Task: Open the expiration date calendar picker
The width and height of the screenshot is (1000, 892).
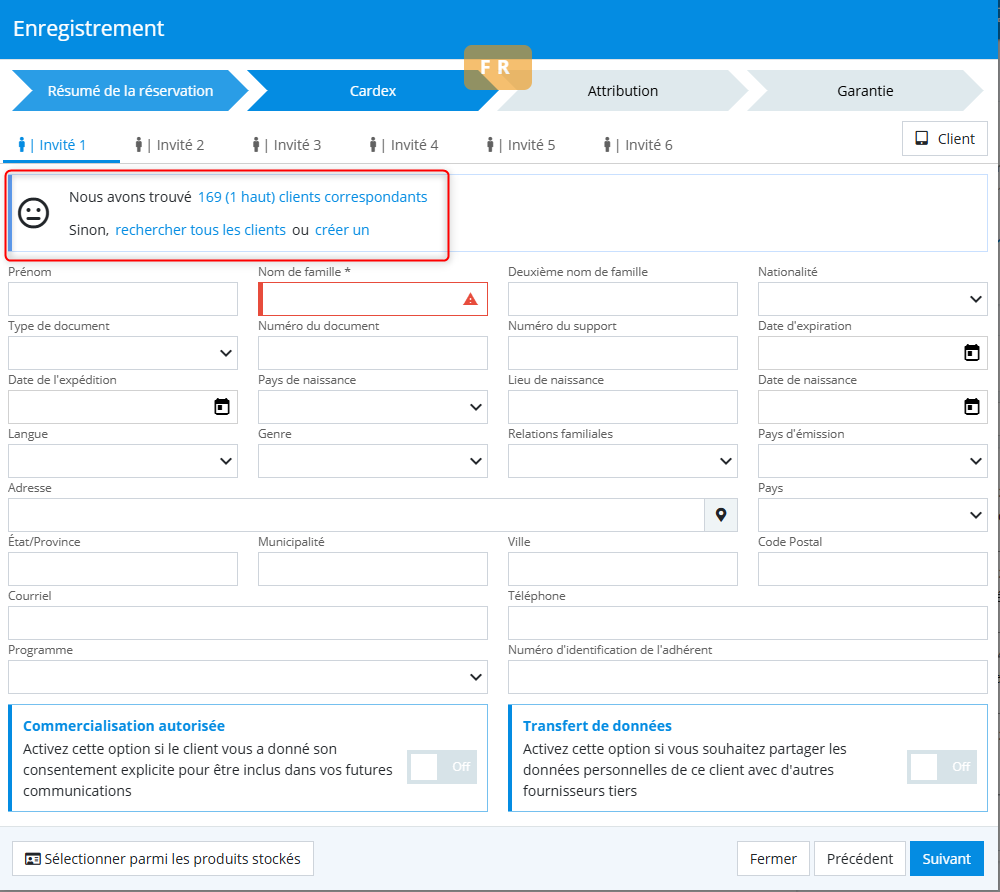Action: (x=970, y=353)
